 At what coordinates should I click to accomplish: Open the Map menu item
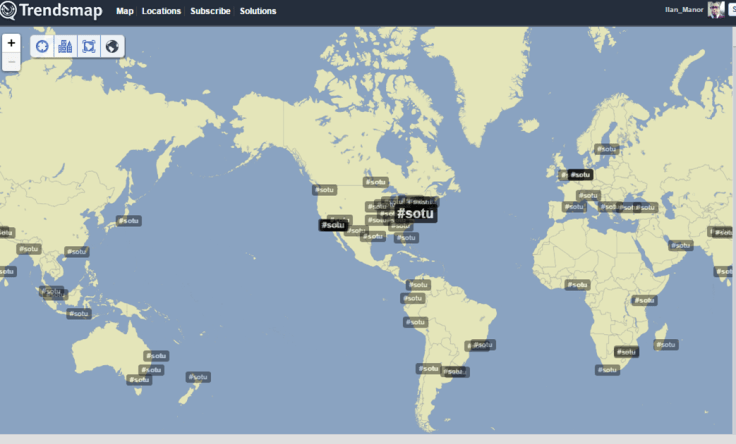point(125,11)
